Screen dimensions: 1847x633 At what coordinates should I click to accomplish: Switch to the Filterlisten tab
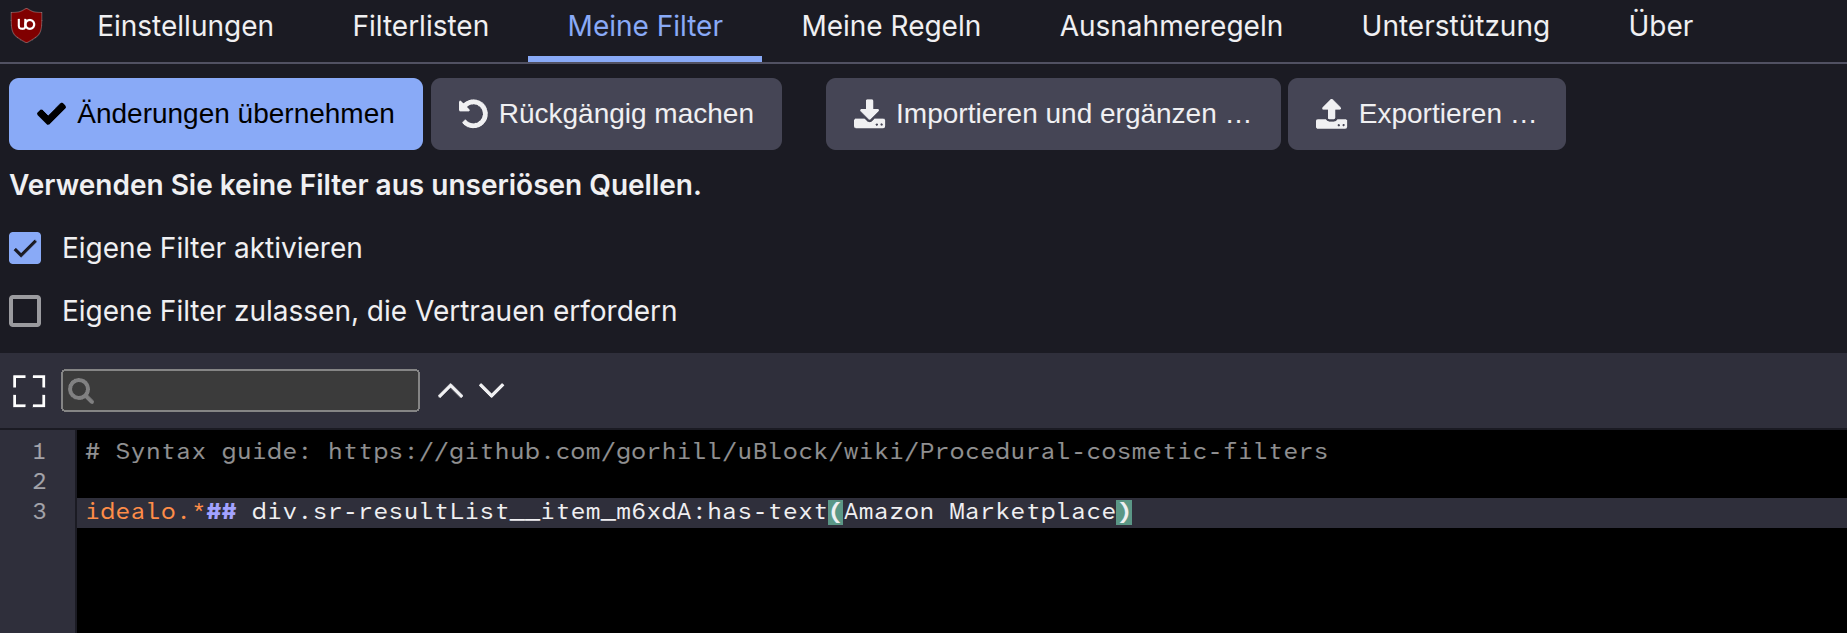420,27
